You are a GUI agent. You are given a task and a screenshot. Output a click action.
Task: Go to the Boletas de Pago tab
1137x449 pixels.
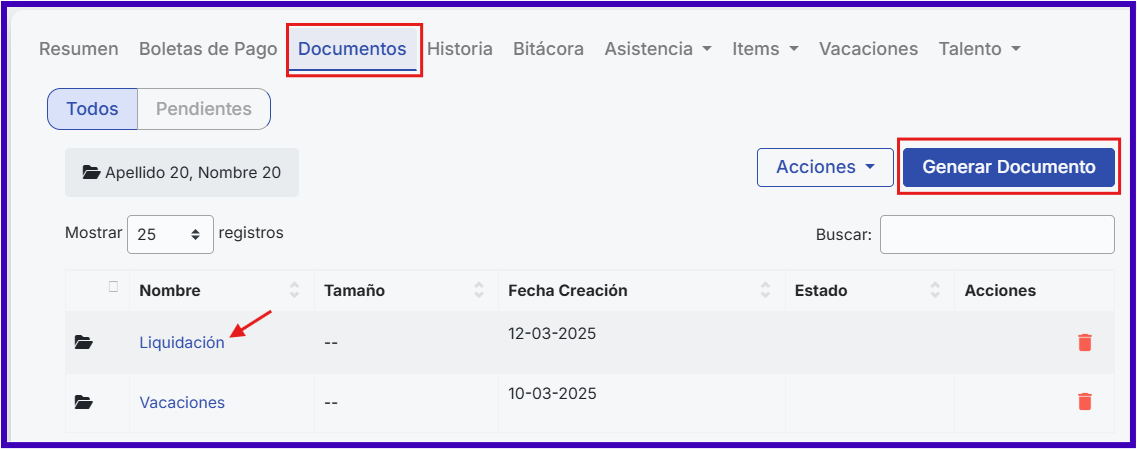coord(208,48)
